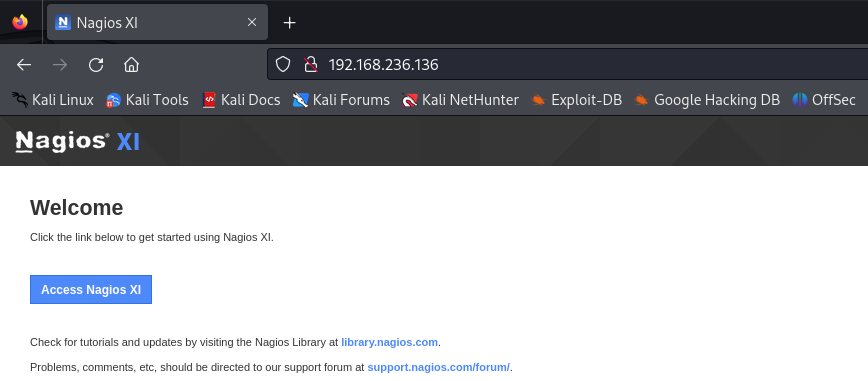The width and height of the screenshot is (868, 381).
Task: Click the Welcome heading text
Action: (x=76, y=208)
